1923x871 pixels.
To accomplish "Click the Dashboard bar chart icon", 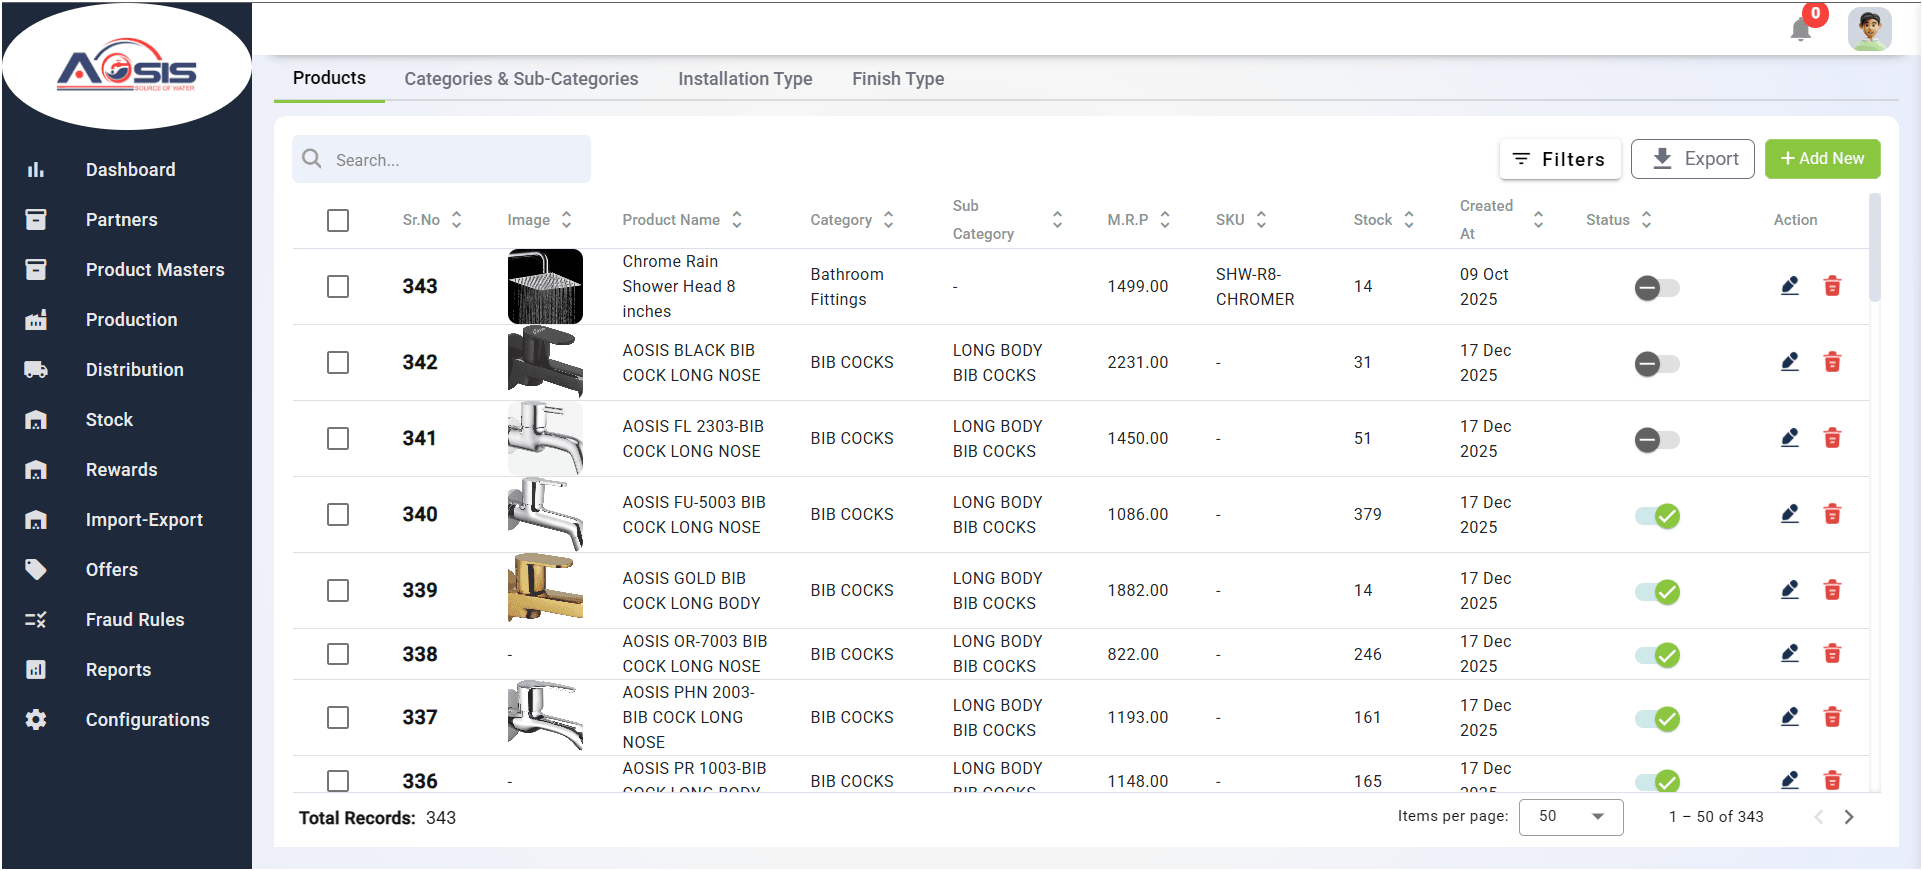I will (x=36, y=170).
